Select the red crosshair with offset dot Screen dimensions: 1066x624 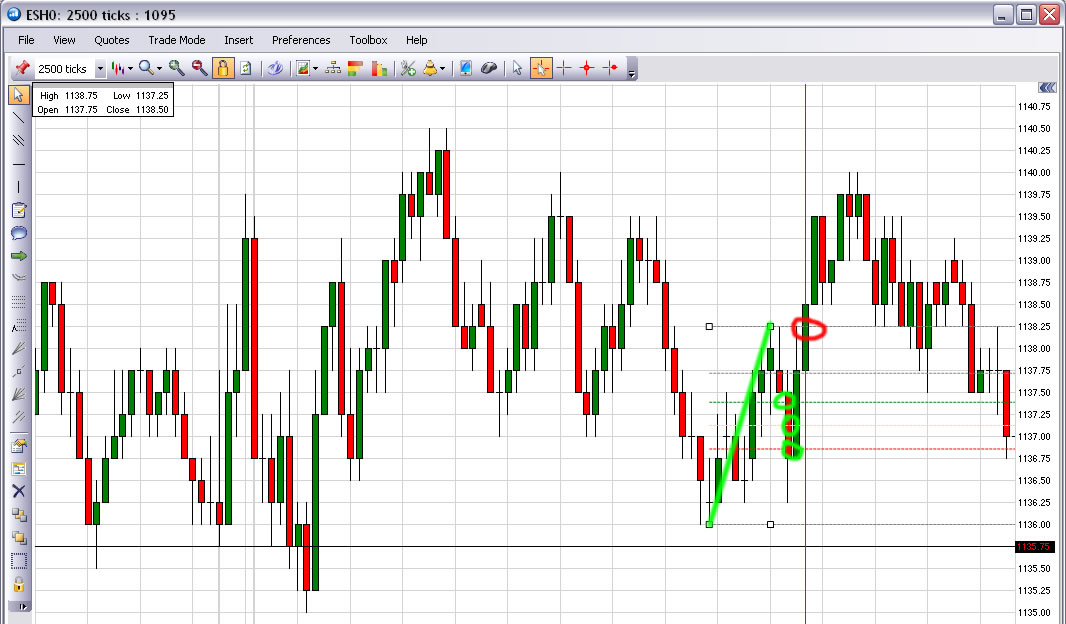click(x=611, y=68)
